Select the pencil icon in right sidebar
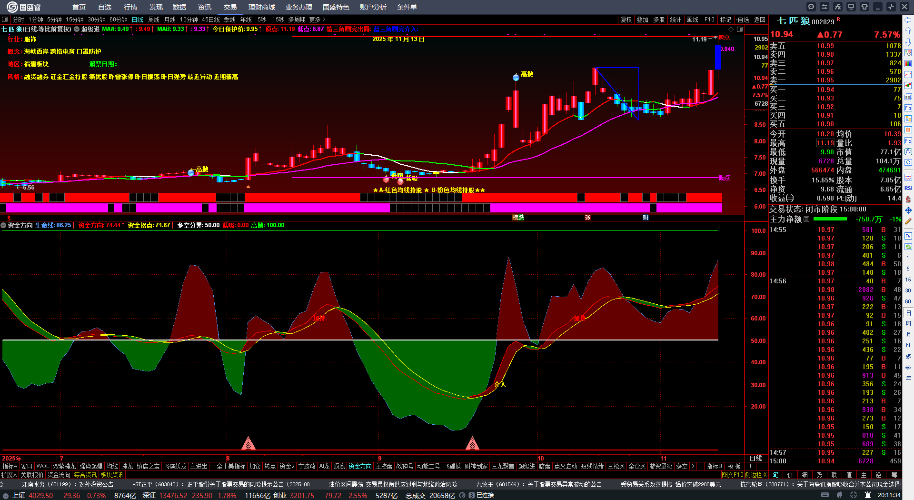Screen dimensions: 914x500 tap(908, 221)
